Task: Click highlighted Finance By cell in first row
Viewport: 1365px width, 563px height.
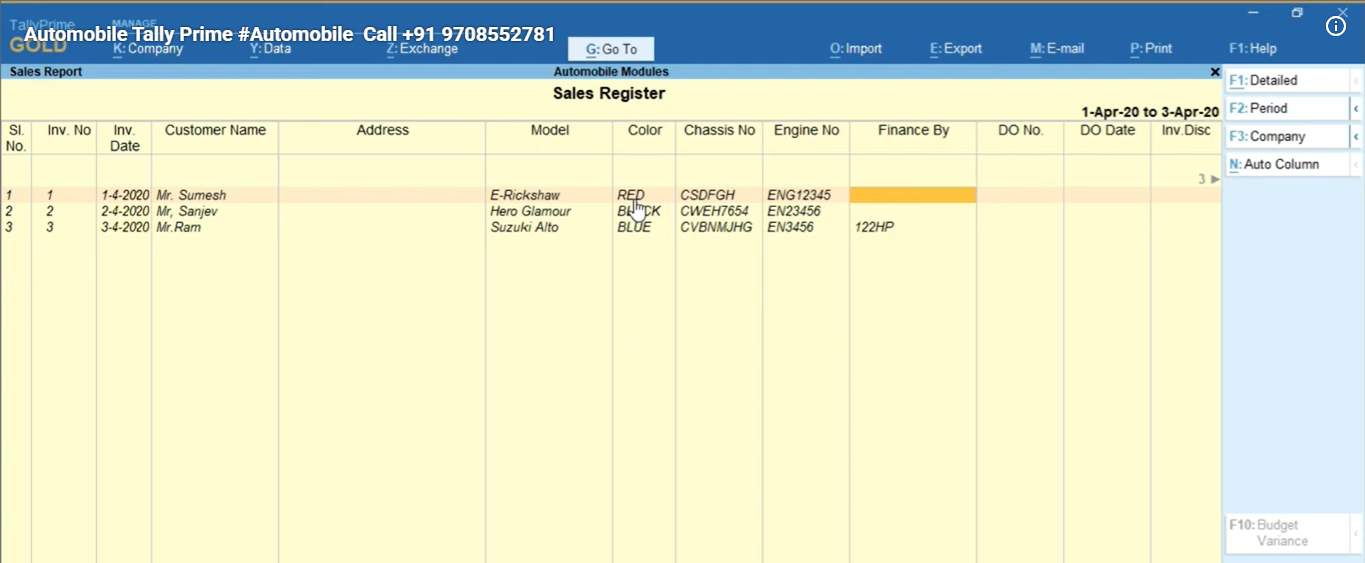Action: click(913, 196)
